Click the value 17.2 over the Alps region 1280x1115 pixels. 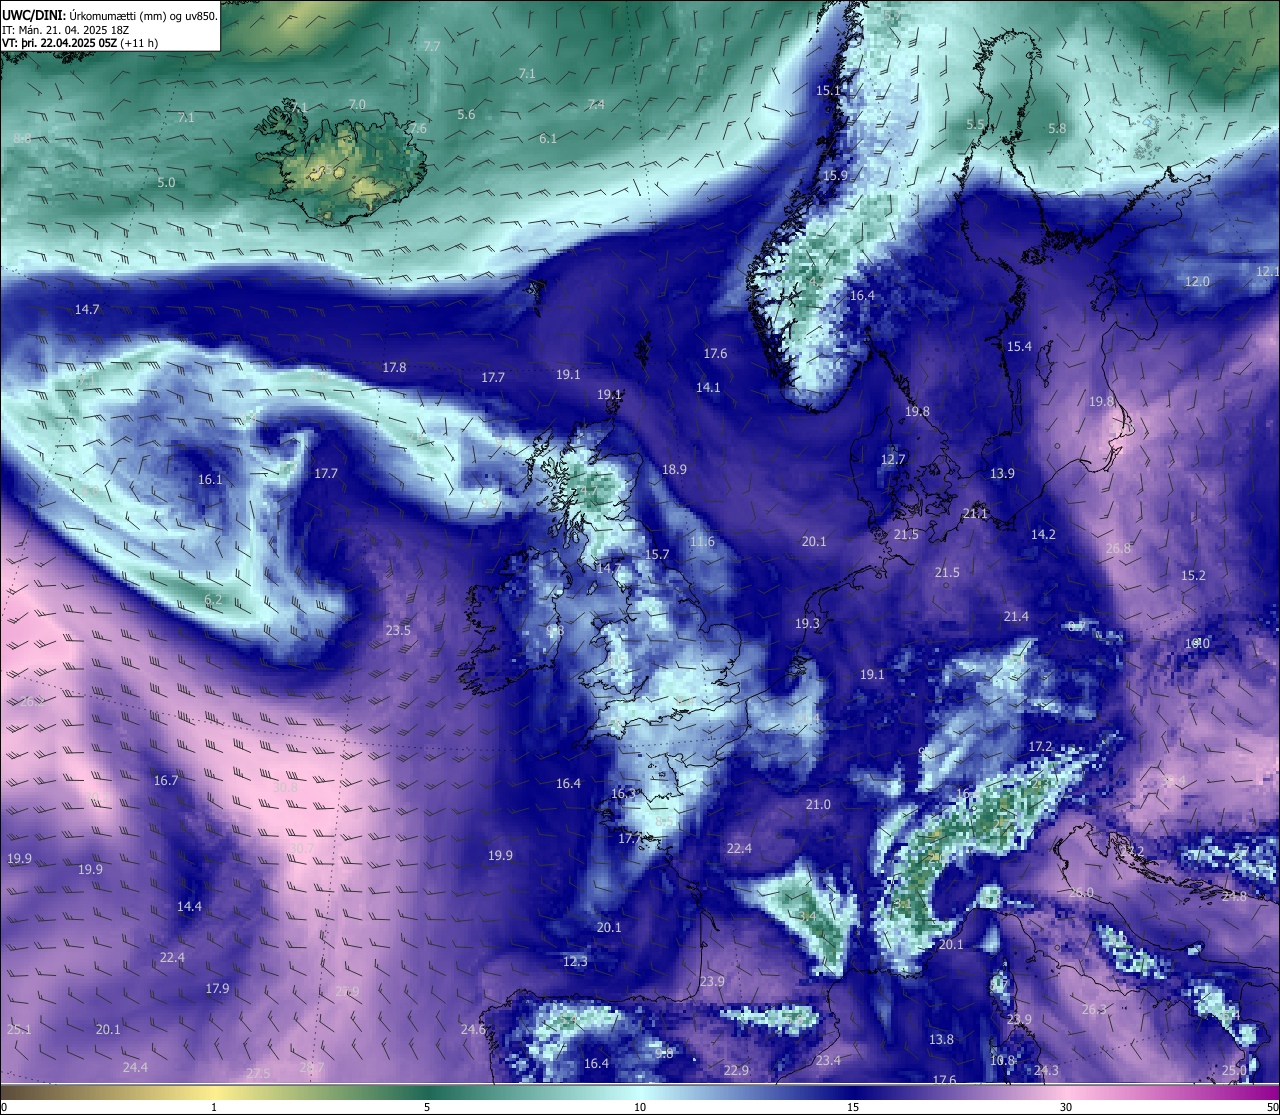1040,746
